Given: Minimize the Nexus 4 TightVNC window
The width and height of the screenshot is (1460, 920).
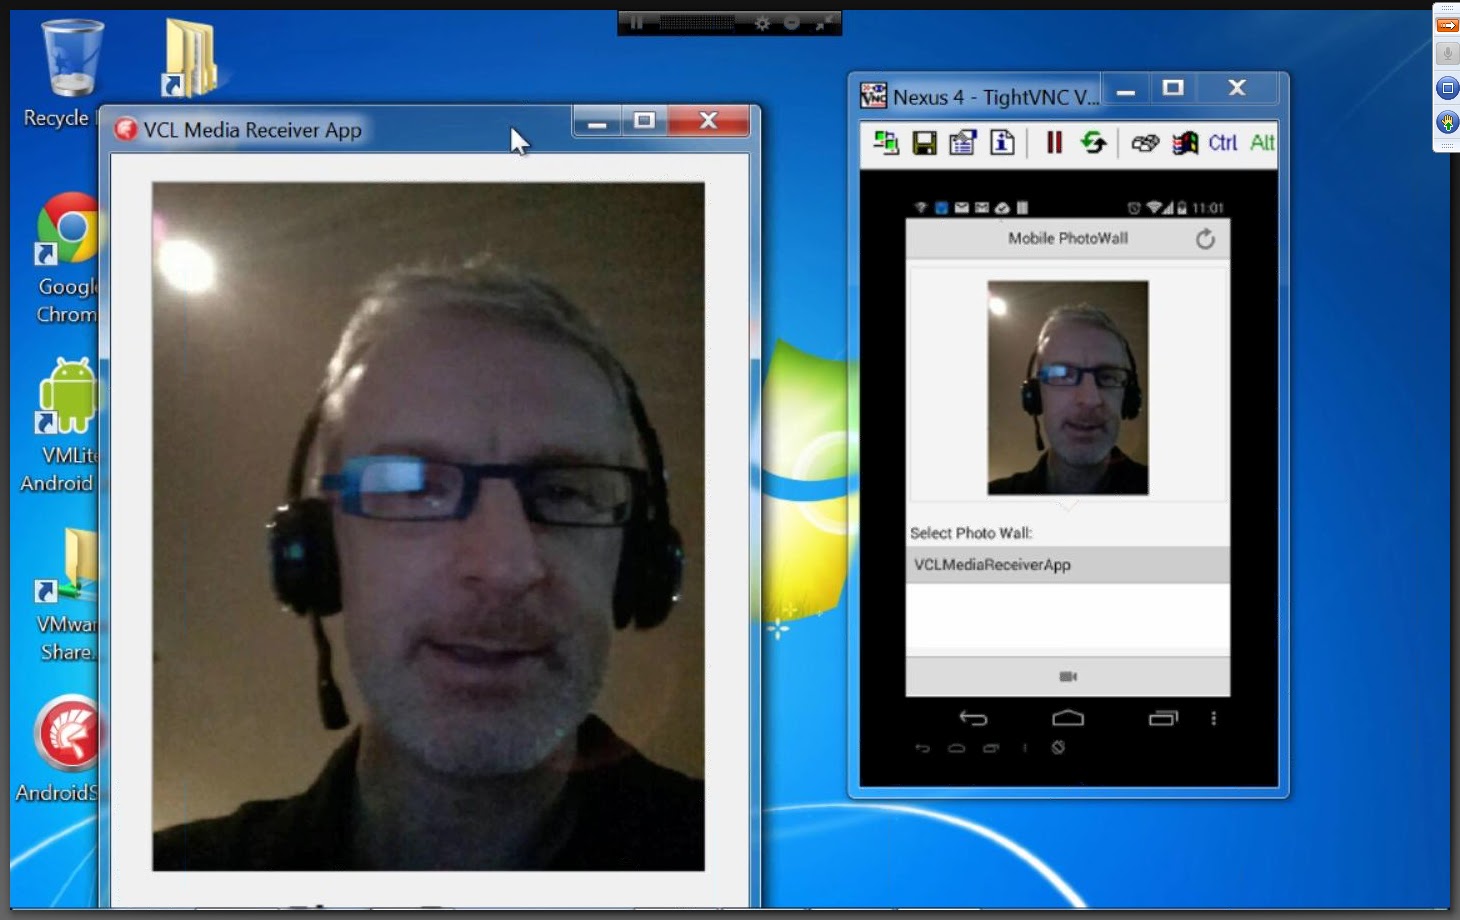Looking at the screenshot, I should click(x=1126, y=90).
